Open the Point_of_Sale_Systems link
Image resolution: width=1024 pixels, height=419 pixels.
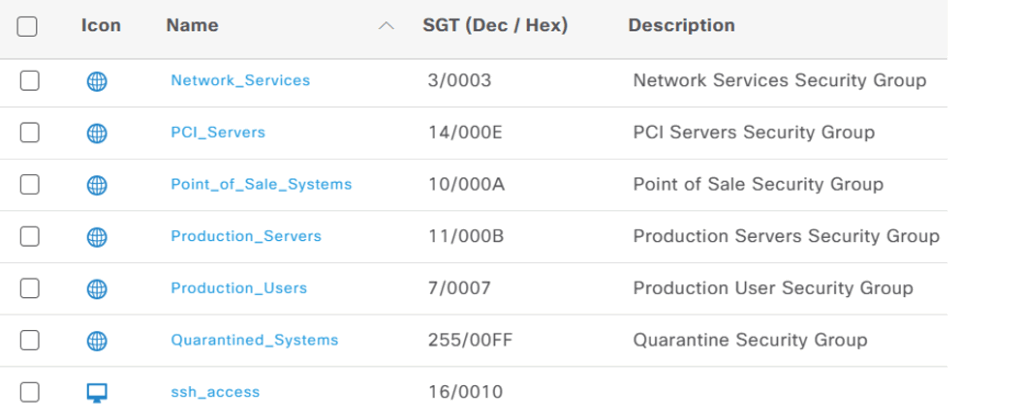261,184
